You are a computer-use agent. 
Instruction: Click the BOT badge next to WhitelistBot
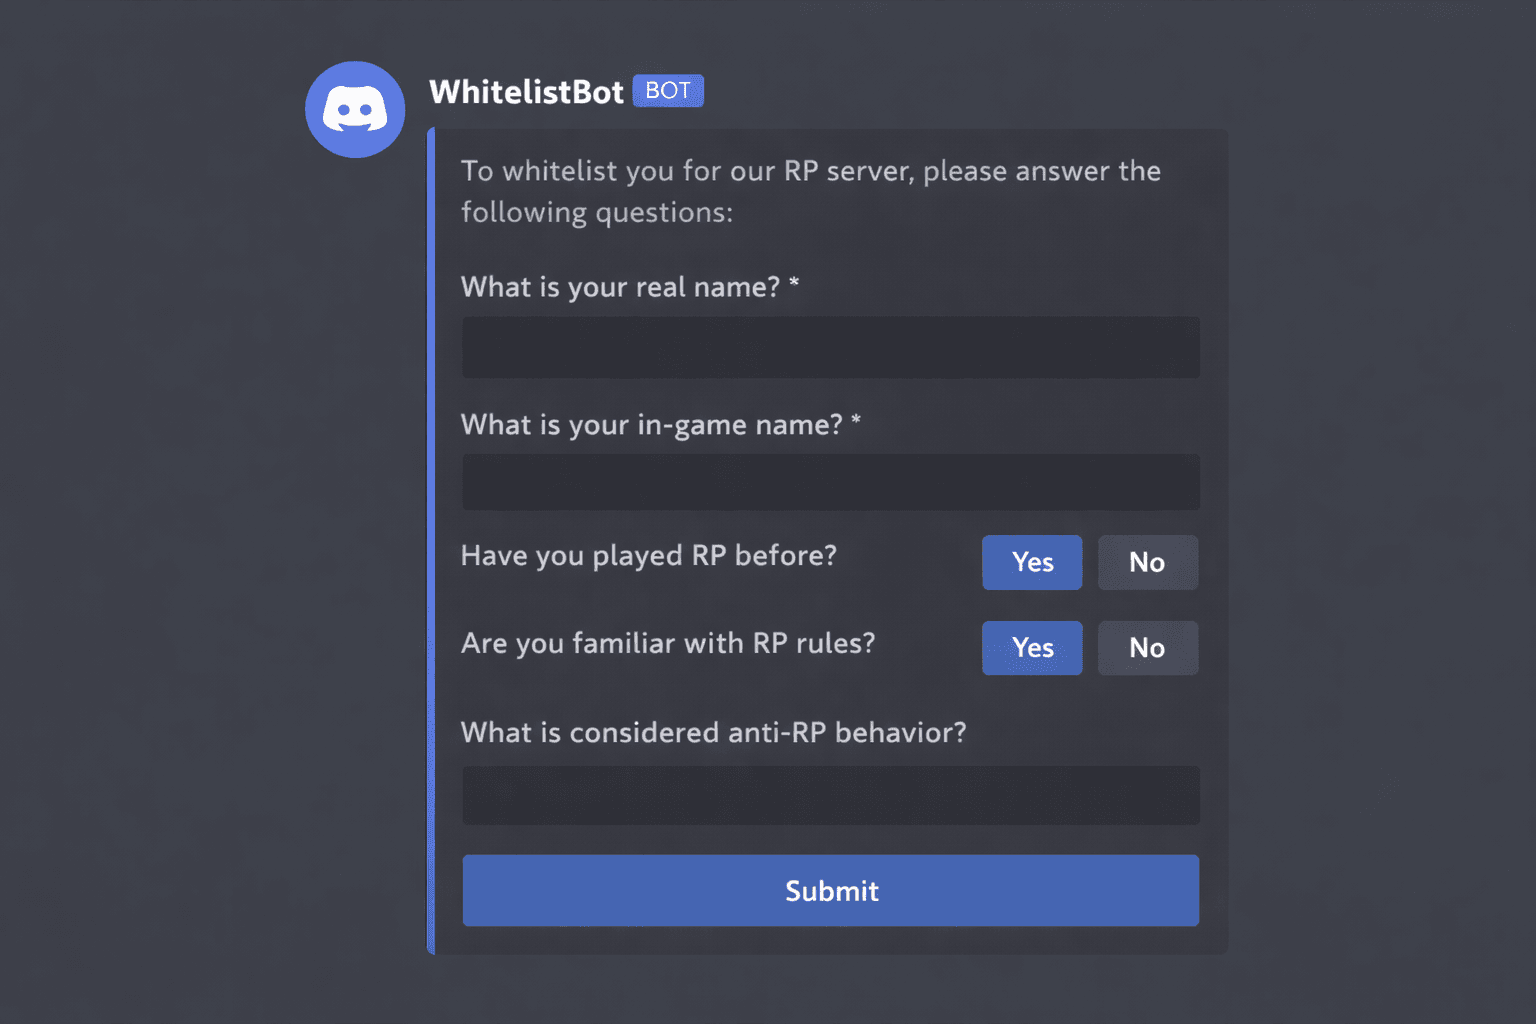click(668, 91)
